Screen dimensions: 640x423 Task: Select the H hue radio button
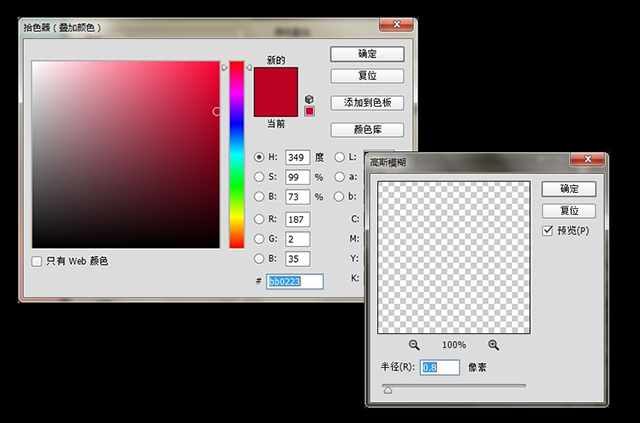[260, 157]
